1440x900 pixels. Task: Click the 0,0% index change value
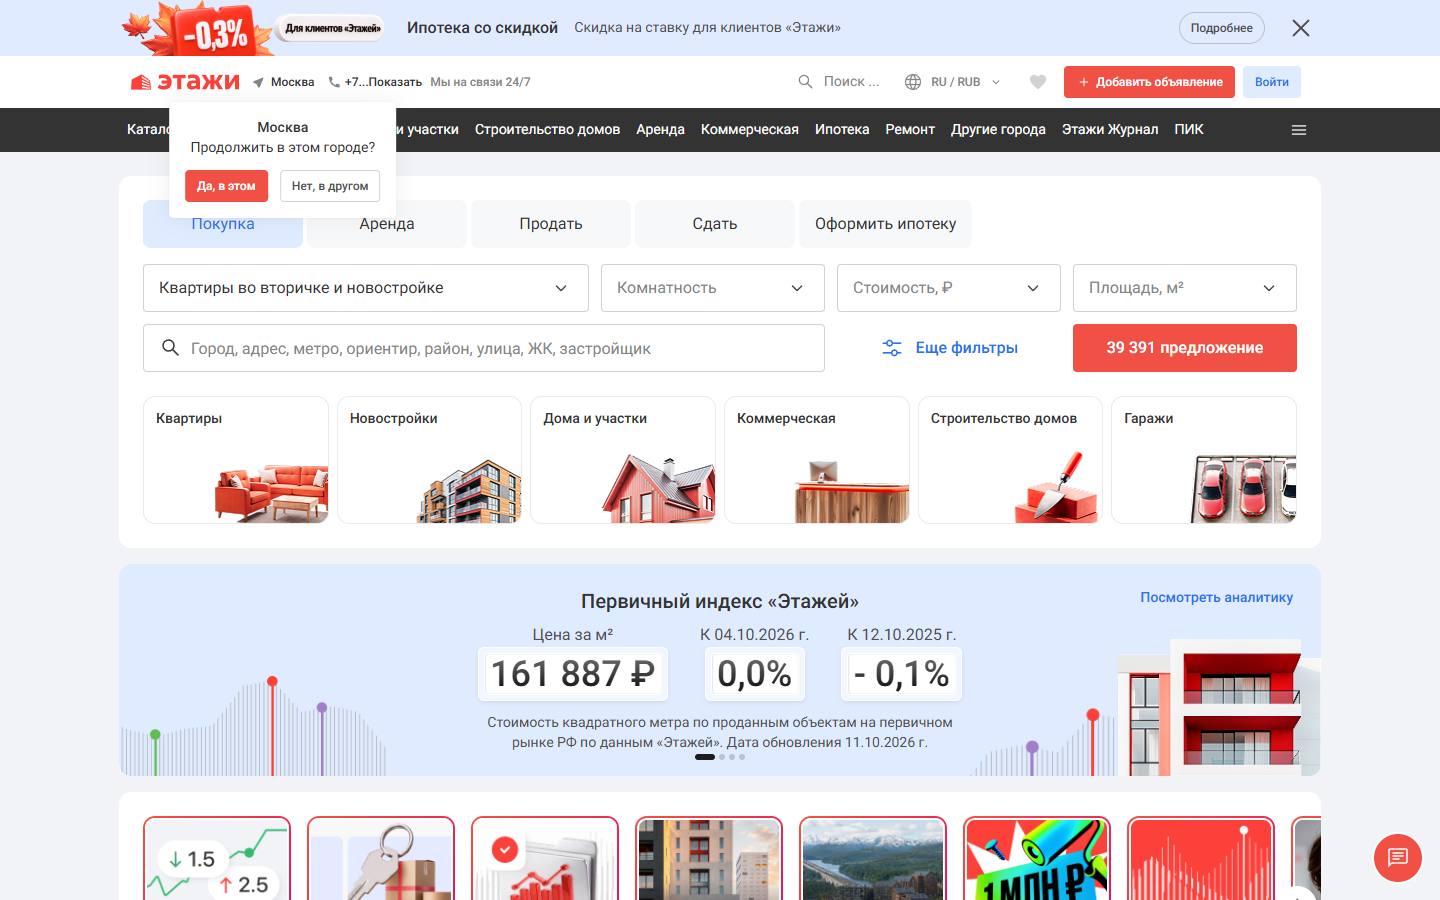pos(755,674)
